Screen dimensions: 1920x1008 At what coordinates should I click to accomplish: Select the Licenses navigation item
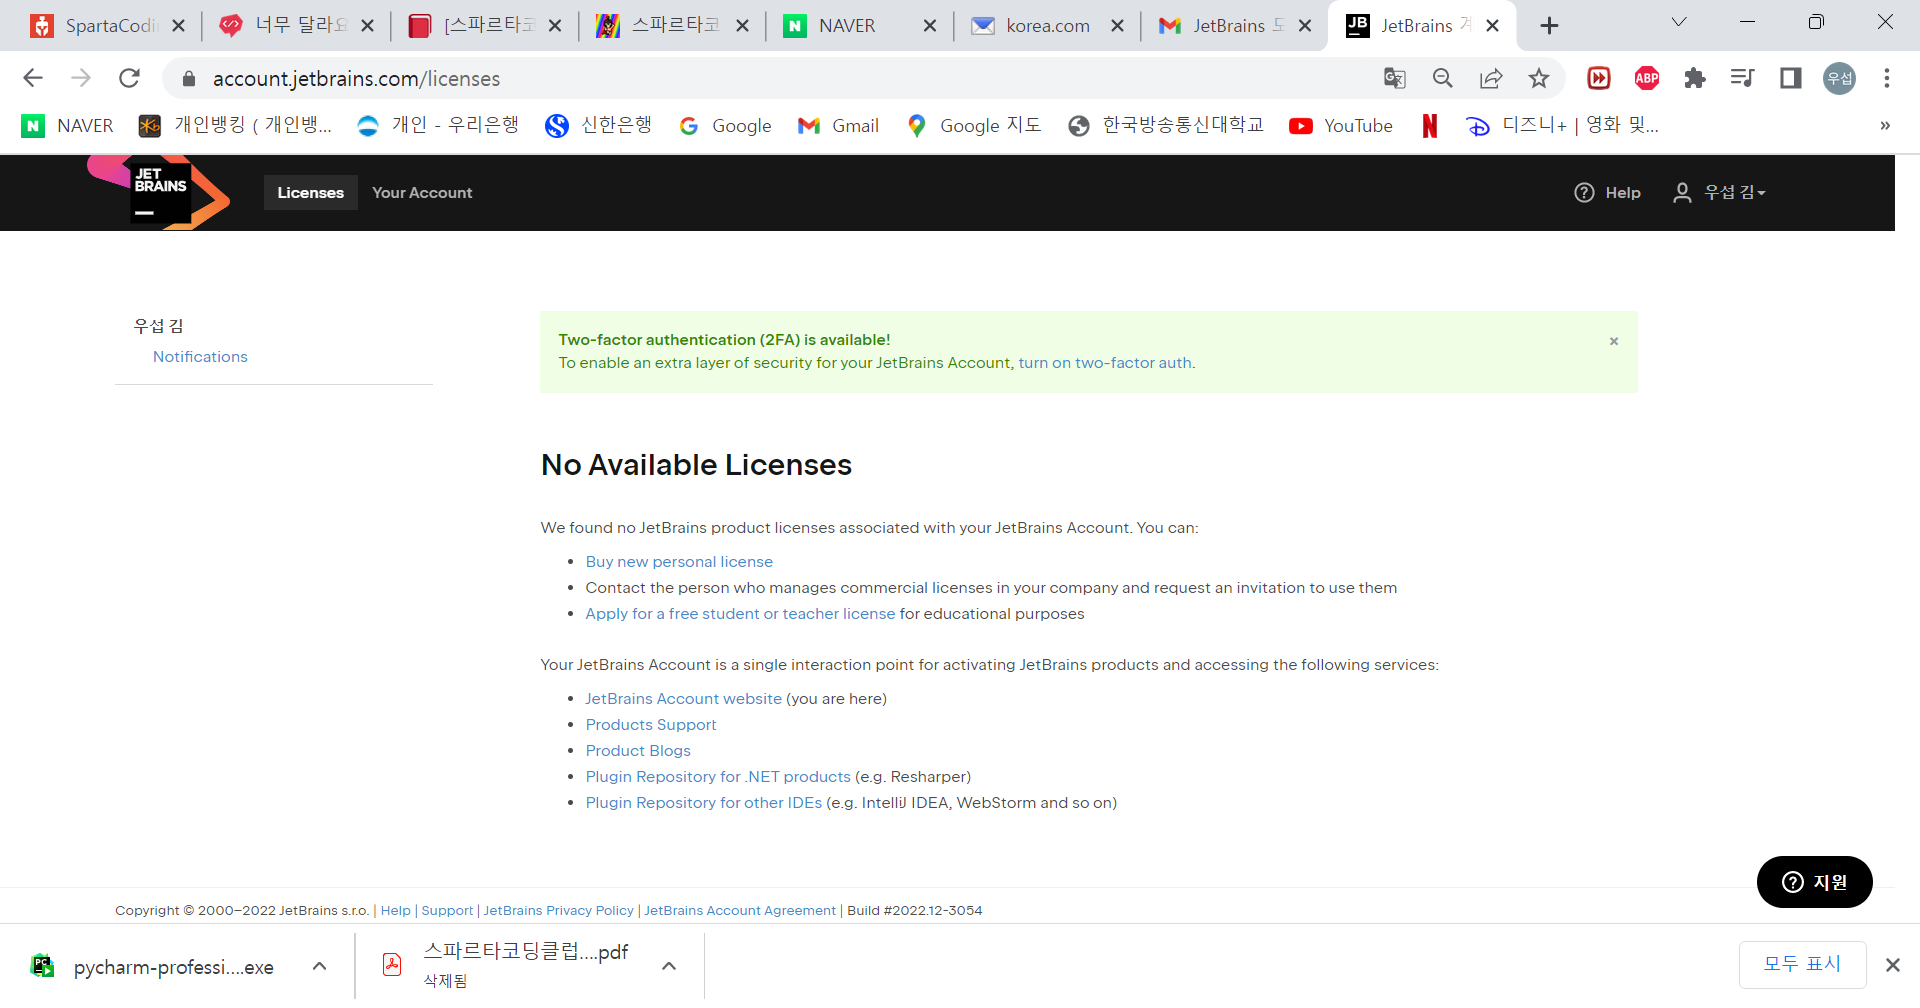(310, 193)
